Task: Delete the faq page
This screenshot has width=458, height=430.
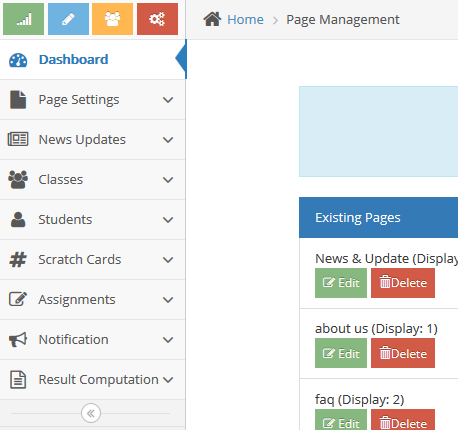Action: tap(403, 420)
